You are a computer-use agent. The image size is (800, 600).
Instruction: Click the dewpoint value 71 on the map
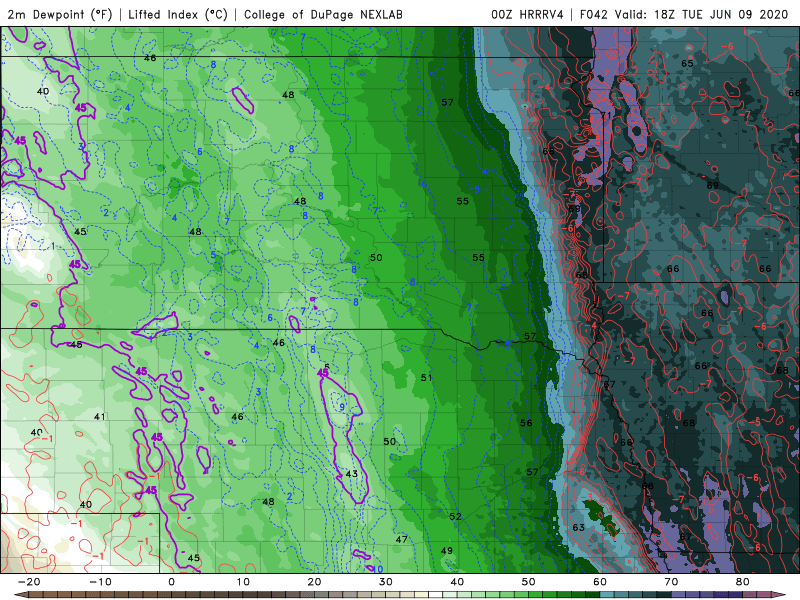tap(606, 115)
